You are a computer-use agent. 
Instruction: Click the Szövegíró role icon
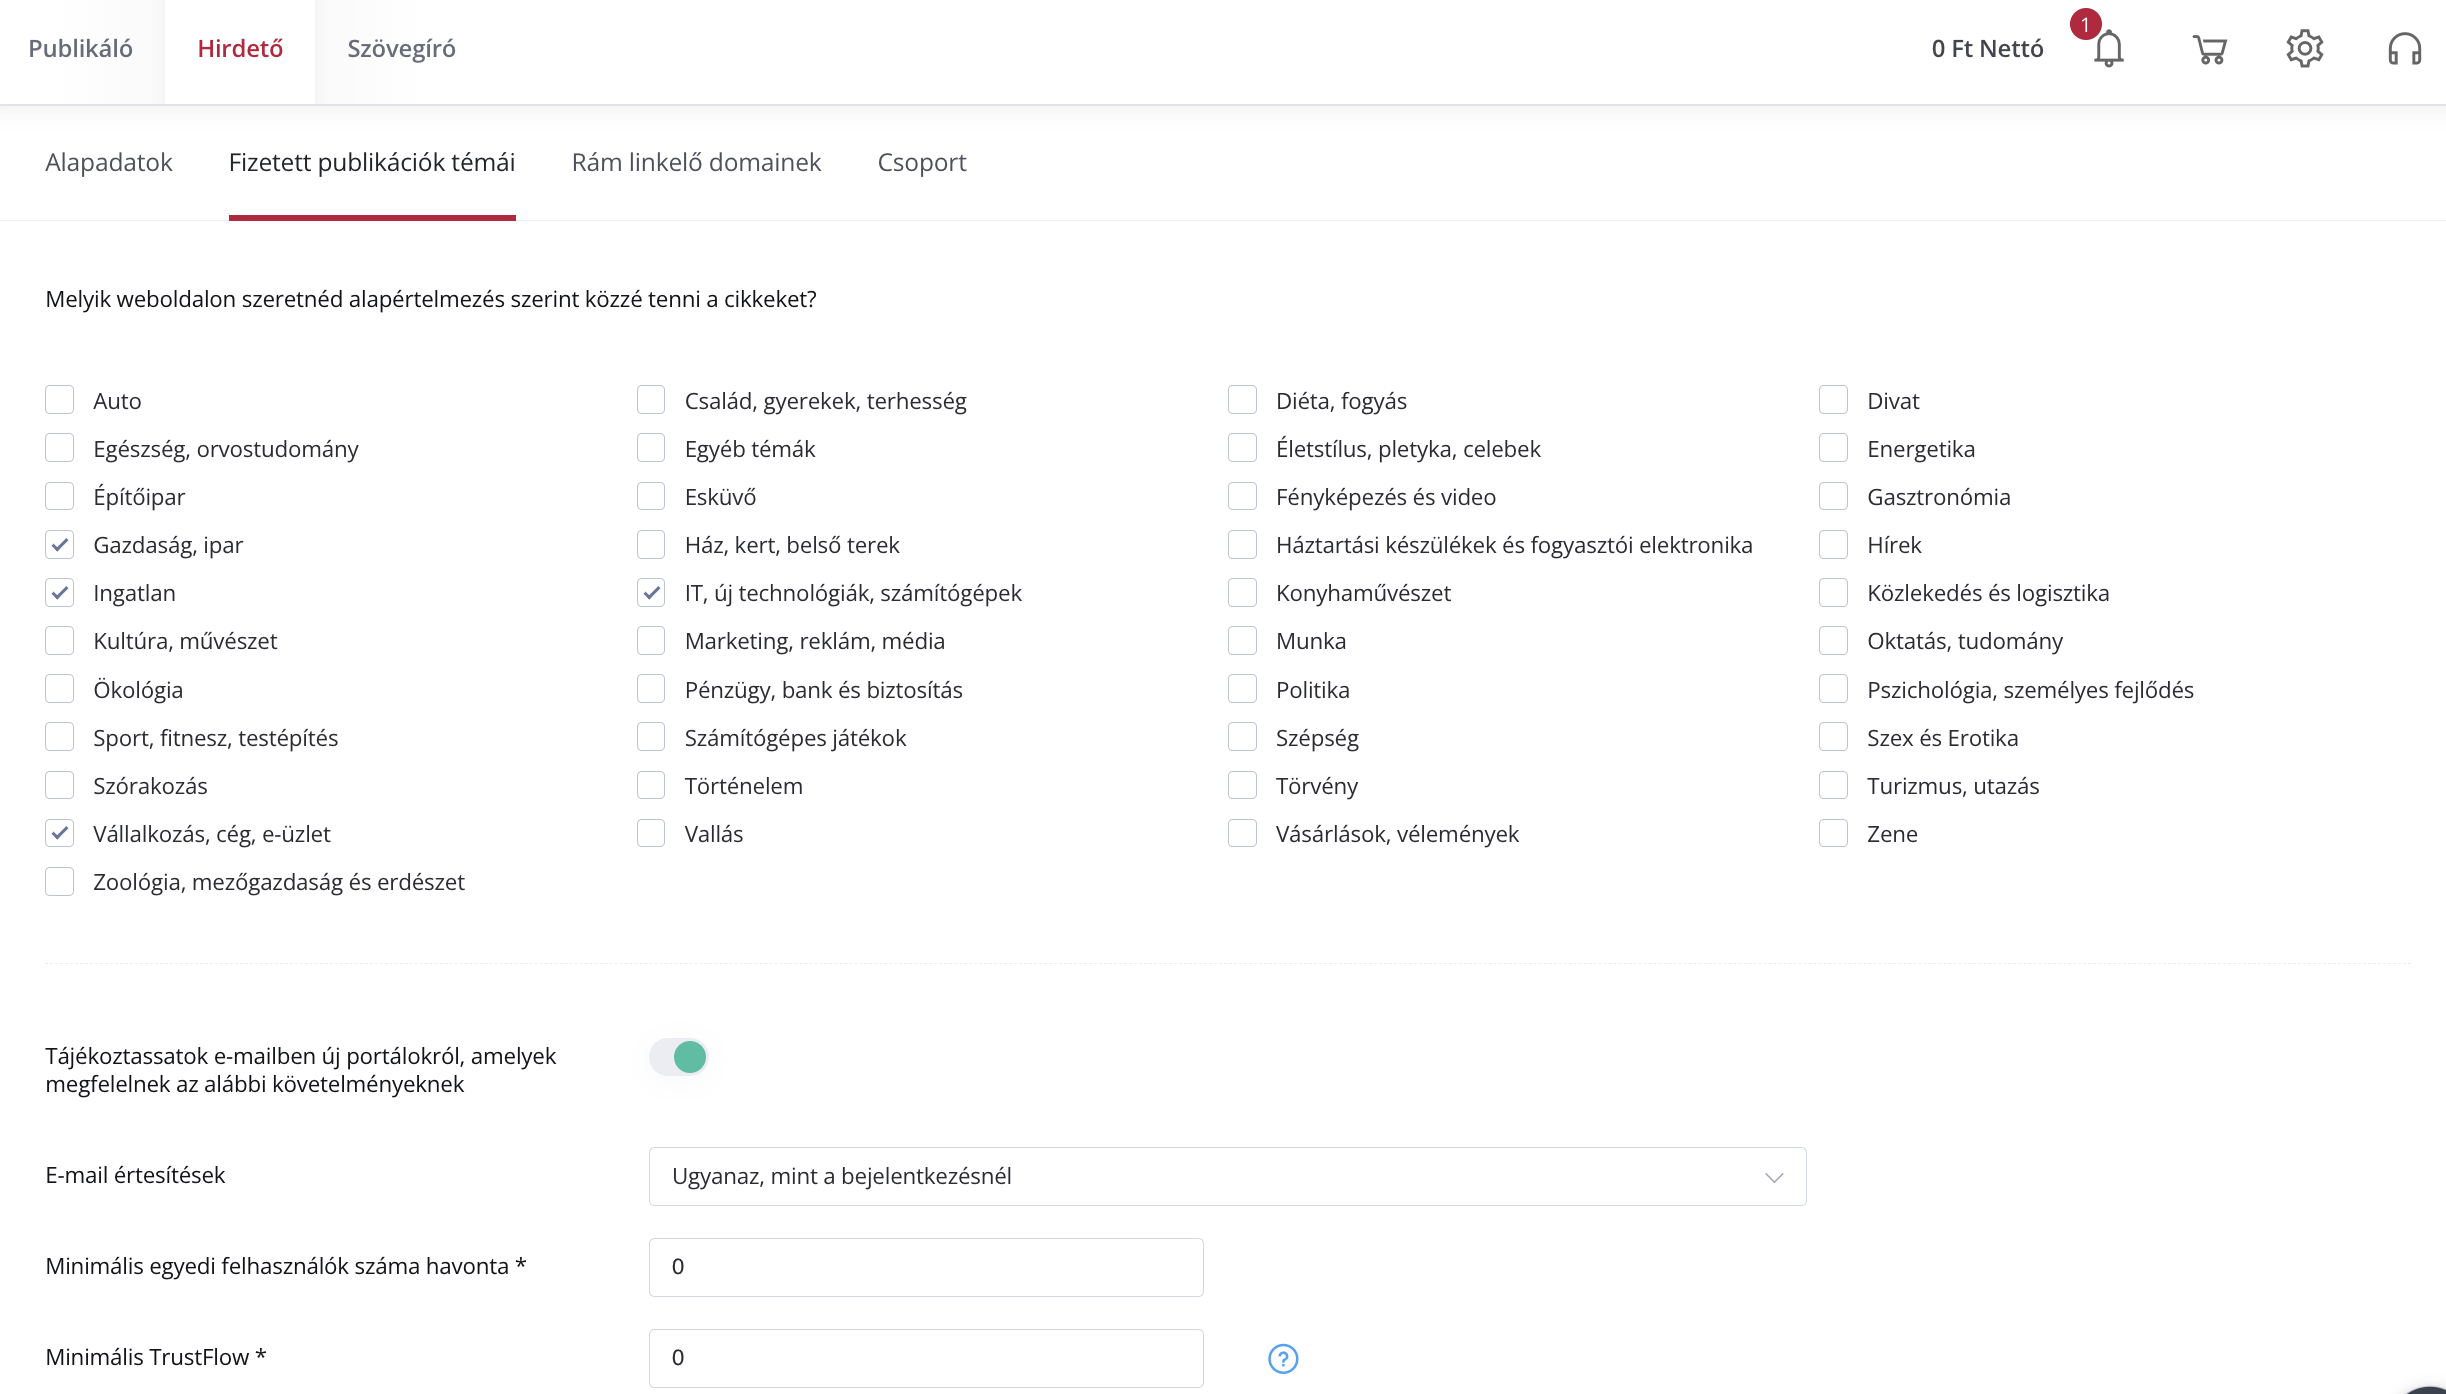pos(400,47)
